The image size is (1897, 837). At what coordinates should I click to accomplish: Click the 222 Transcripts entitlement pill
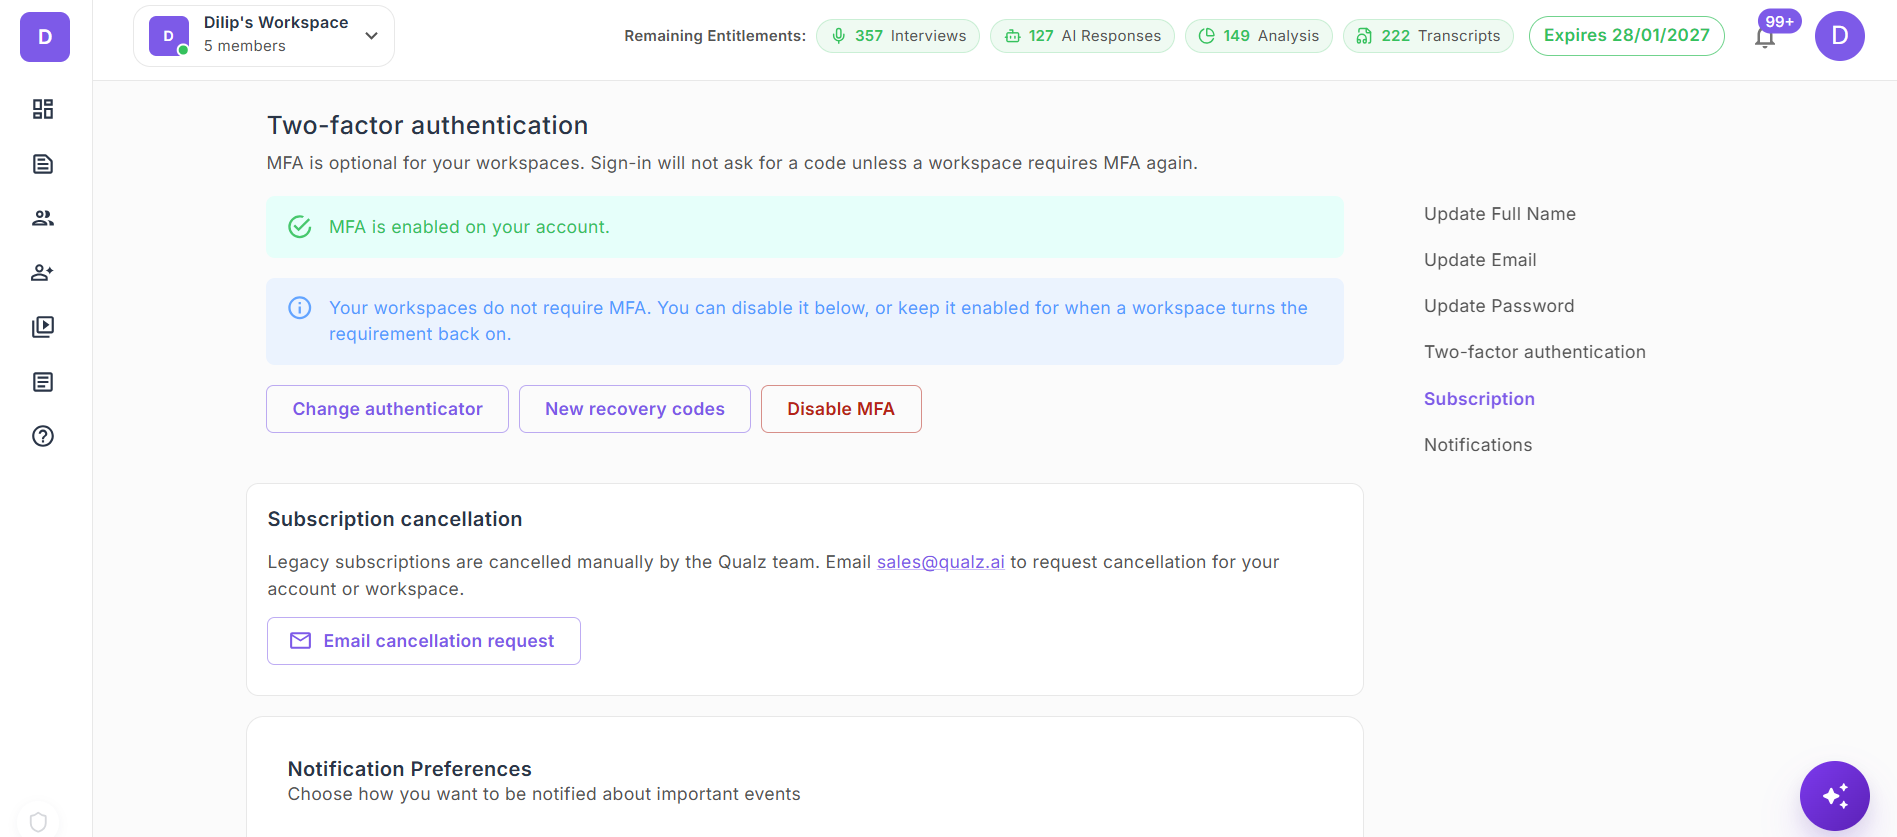pyautogui.click(x=1428, y=36)
